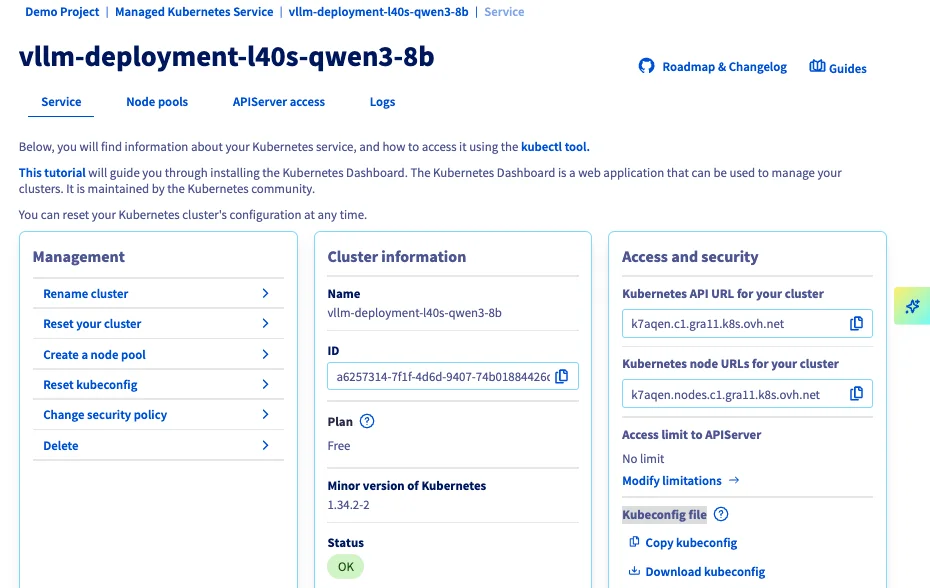The height and width of the screenshot is (588, 930).
Task: Click the Download kubeconfig icon
Action: click(634, 571)
